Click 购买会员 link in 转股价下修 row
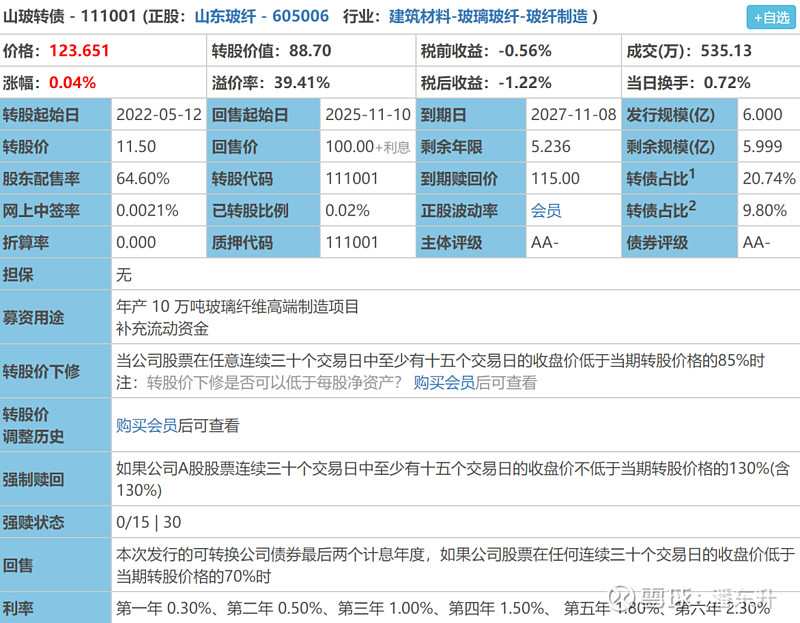The image size is (800, 623). point(444,383)
